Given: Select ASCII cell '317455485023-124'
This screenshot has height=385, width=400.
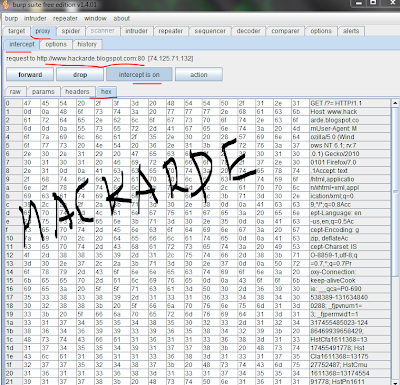Looking at the screenshot, I should point(349,323).
